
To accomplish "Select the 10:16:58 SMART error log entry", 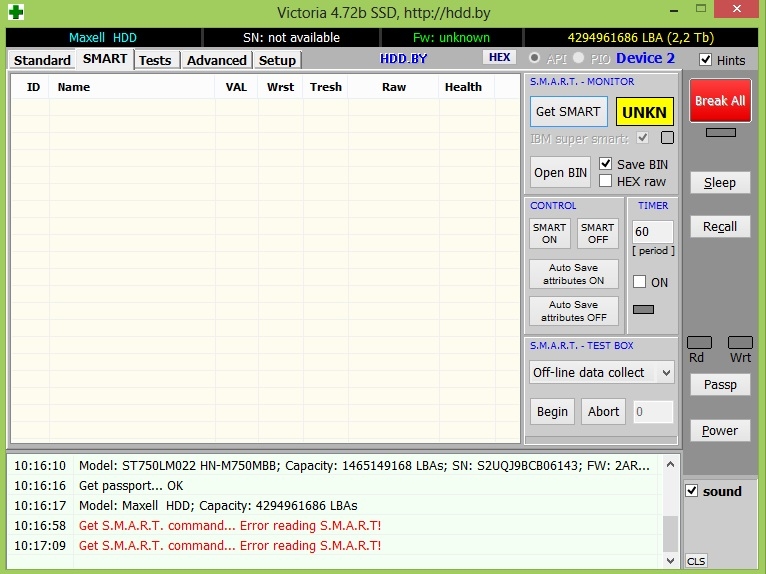I will (335, 526).
